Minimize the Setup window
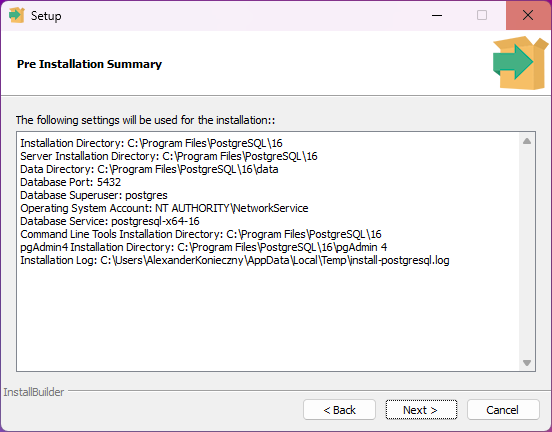The image size is (552, 432). tap(437, 15)
